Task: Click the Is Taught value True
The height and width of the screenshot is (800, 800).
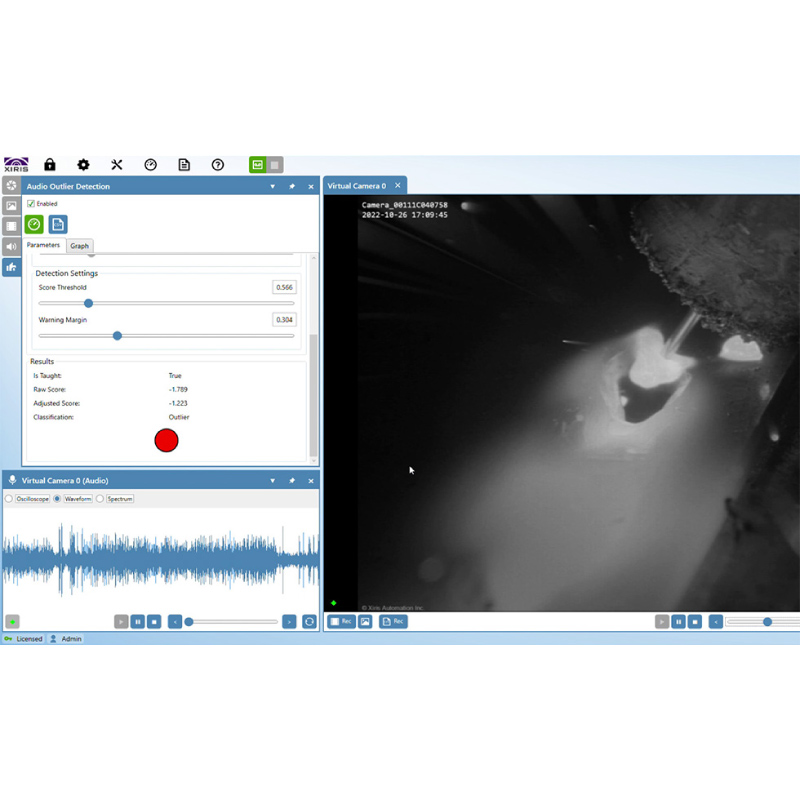Action: [175, 376]
